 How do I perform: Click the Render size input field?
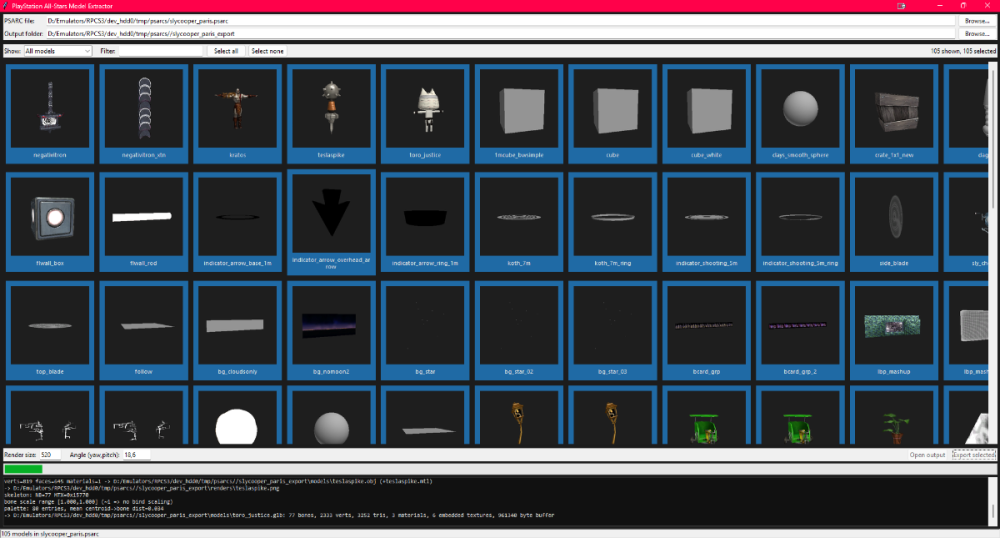point(50,454)
